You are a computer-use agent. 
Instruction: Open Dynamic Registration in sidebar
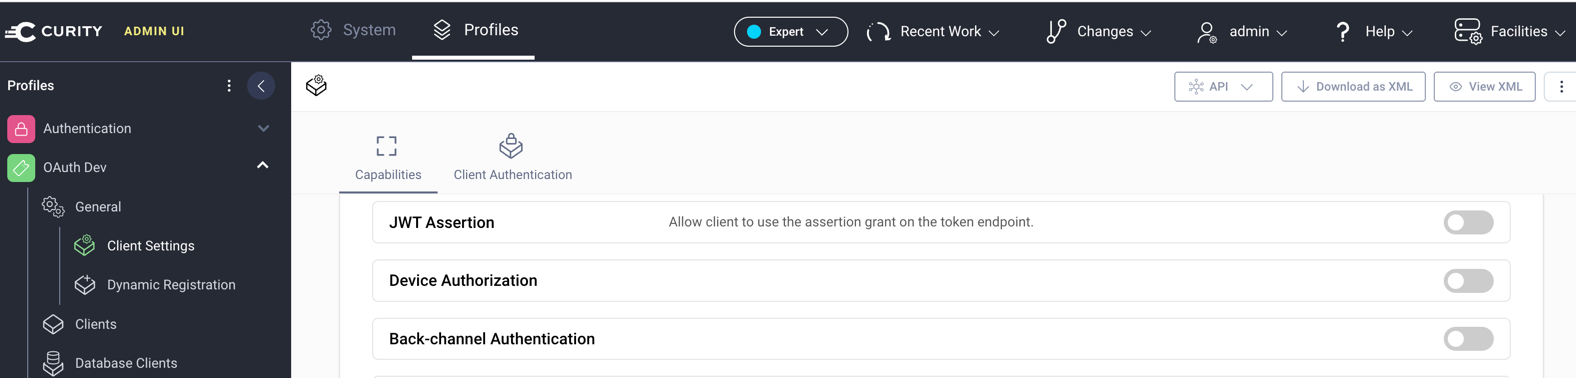(171, 285)
